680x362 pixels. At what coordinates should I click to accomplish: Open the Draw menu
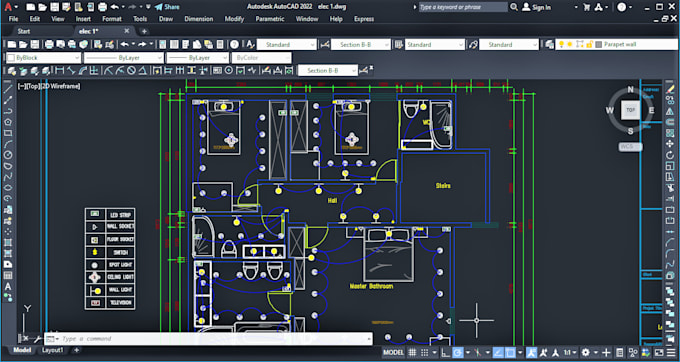click(x=166, y=19)
